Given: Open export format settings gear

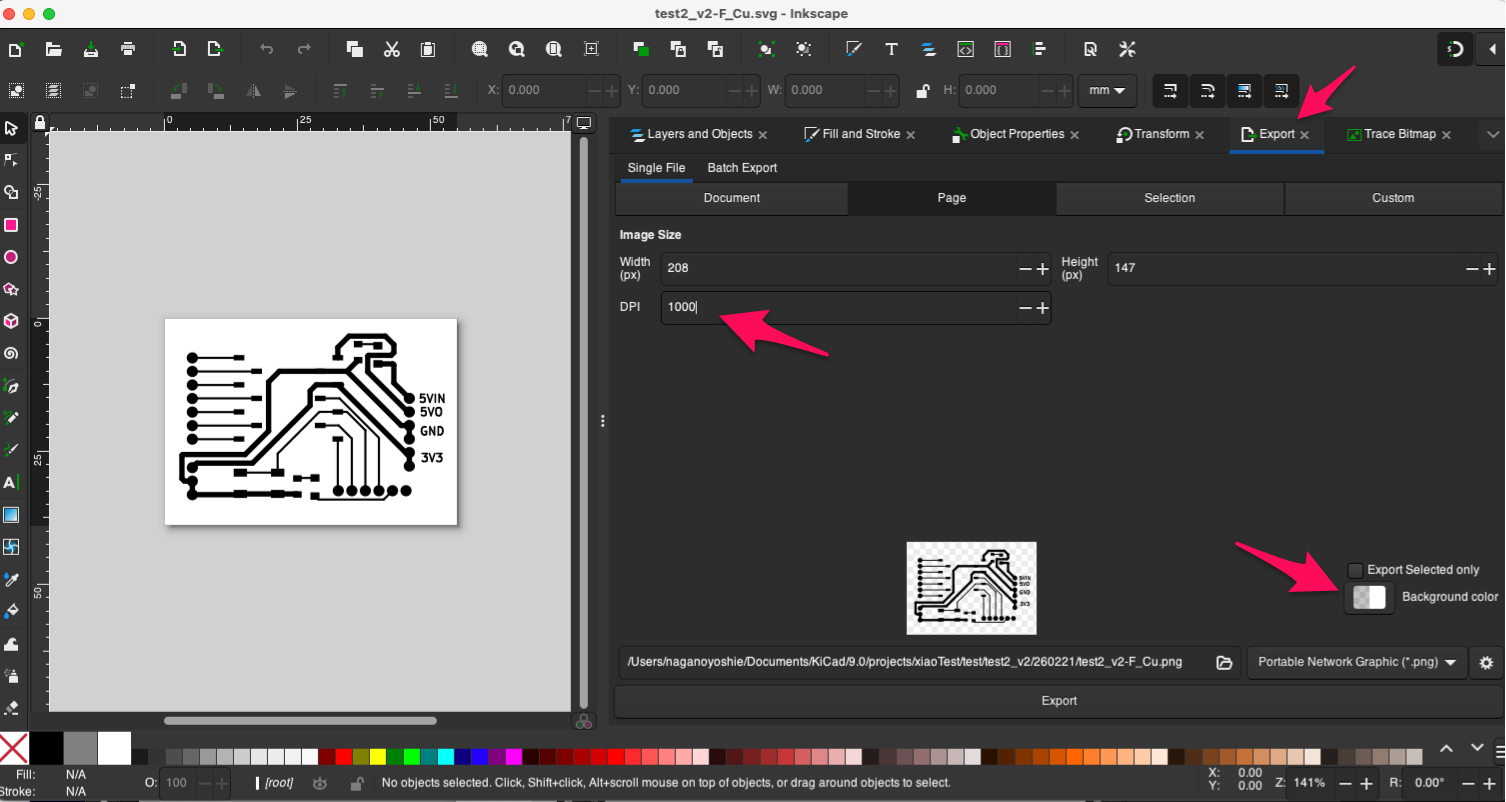Looking at the screenshot, I should click(1486, 662).
